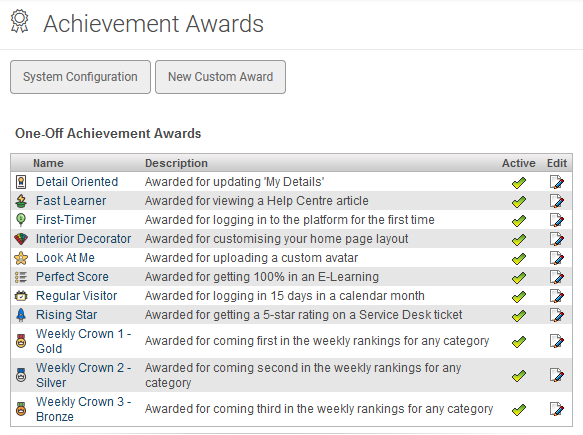Click the Weekly Crown 1 gold medal icon

pos(21,341)
